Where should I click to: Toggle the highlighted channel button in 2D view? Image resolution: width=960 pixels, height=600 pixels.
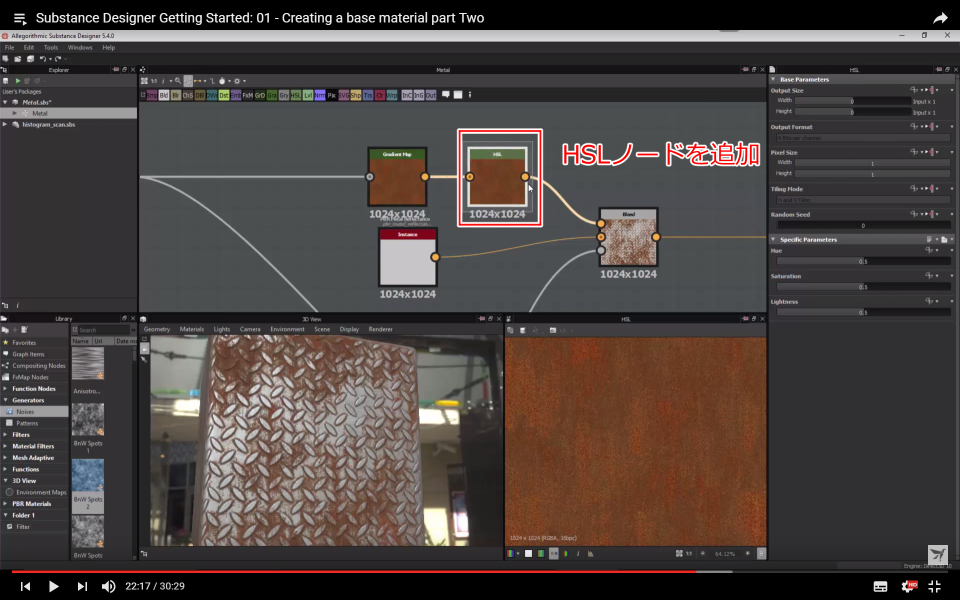tap(554, 553)
